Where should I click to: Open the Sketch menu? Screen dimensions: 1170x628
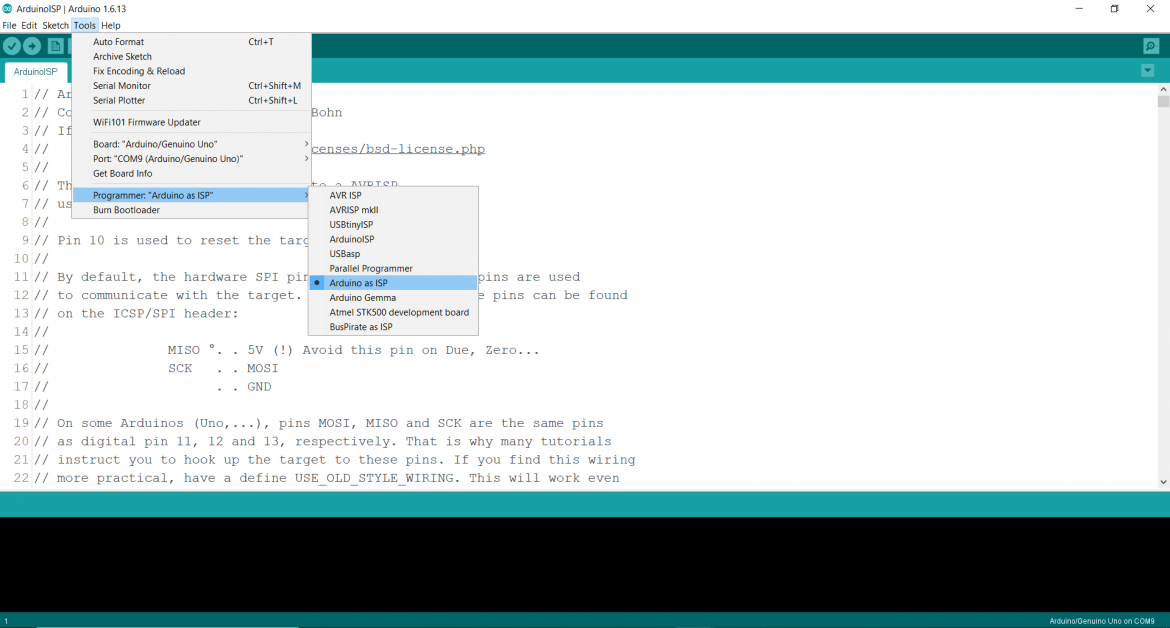[55, 25]
